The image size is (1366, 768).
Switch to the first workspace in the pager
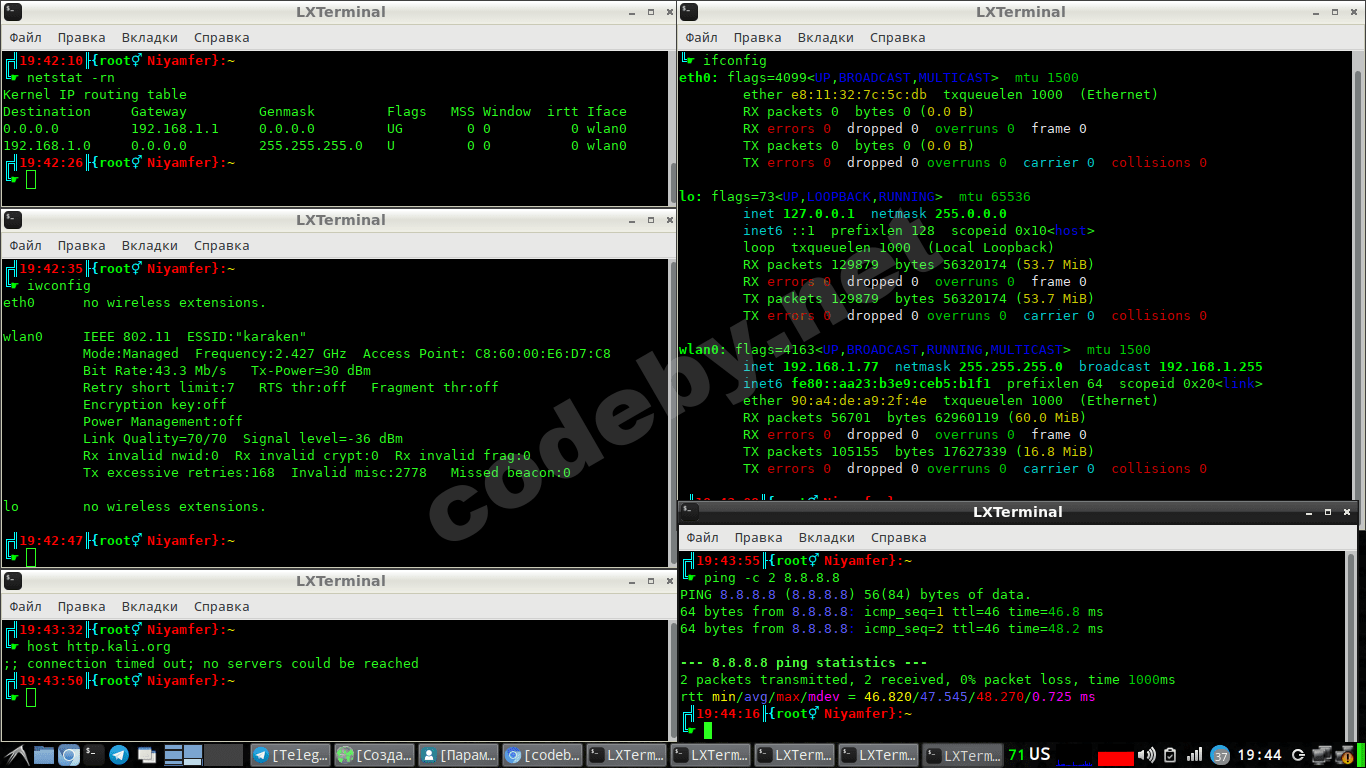(183, 755)
